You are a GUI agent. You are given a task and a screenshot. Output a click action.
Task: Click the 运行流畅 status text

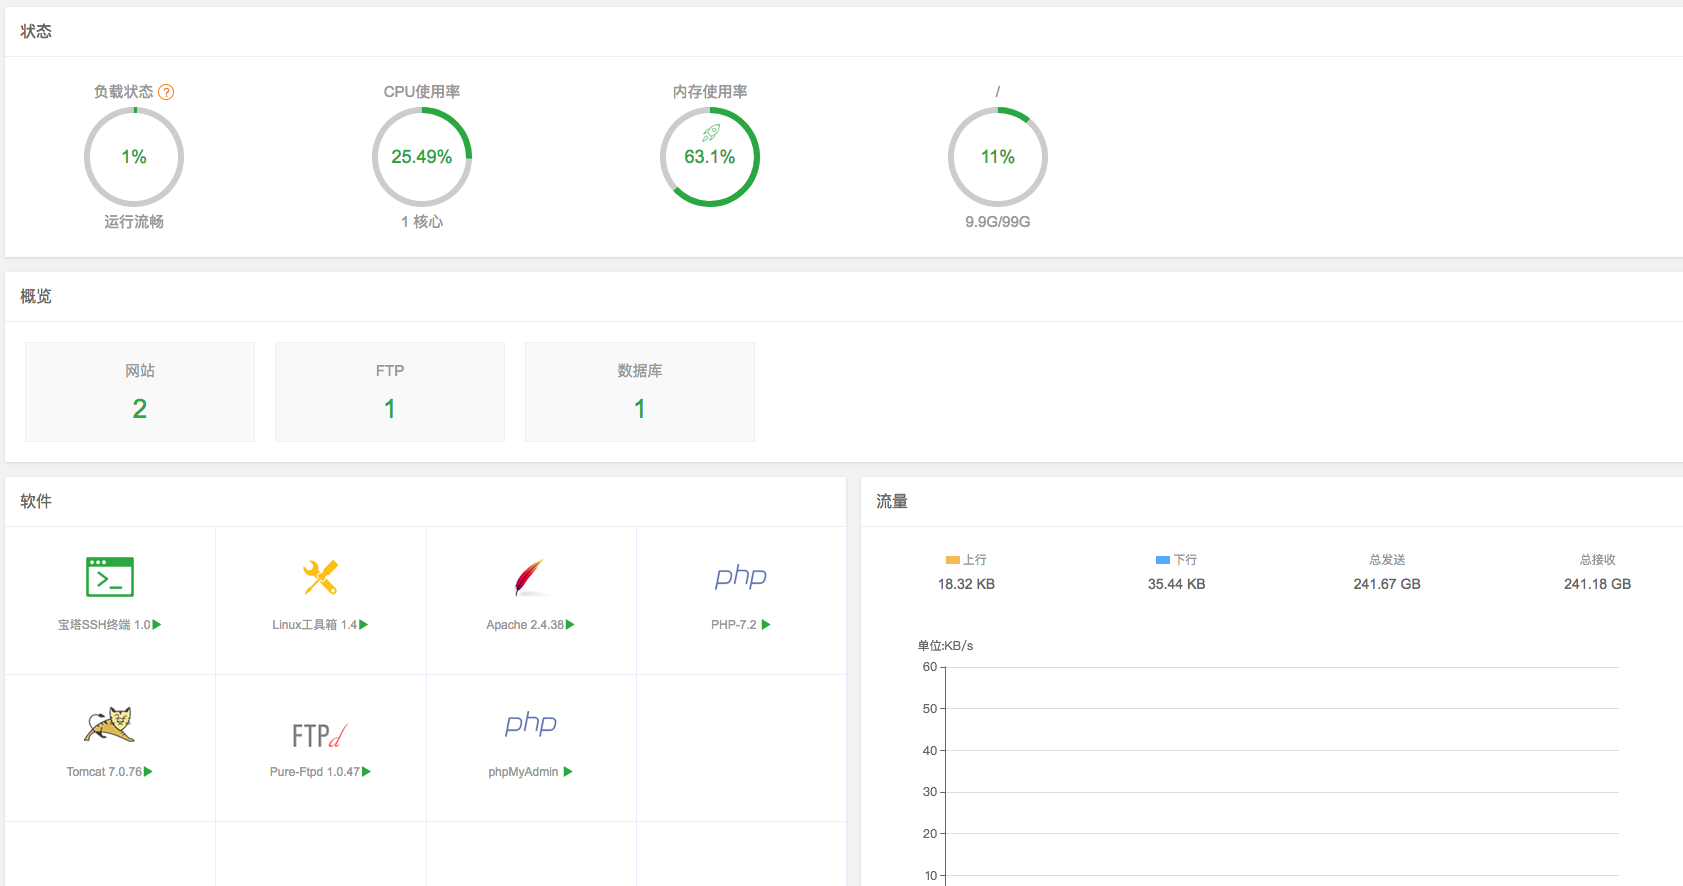click(x=134, y=222)
